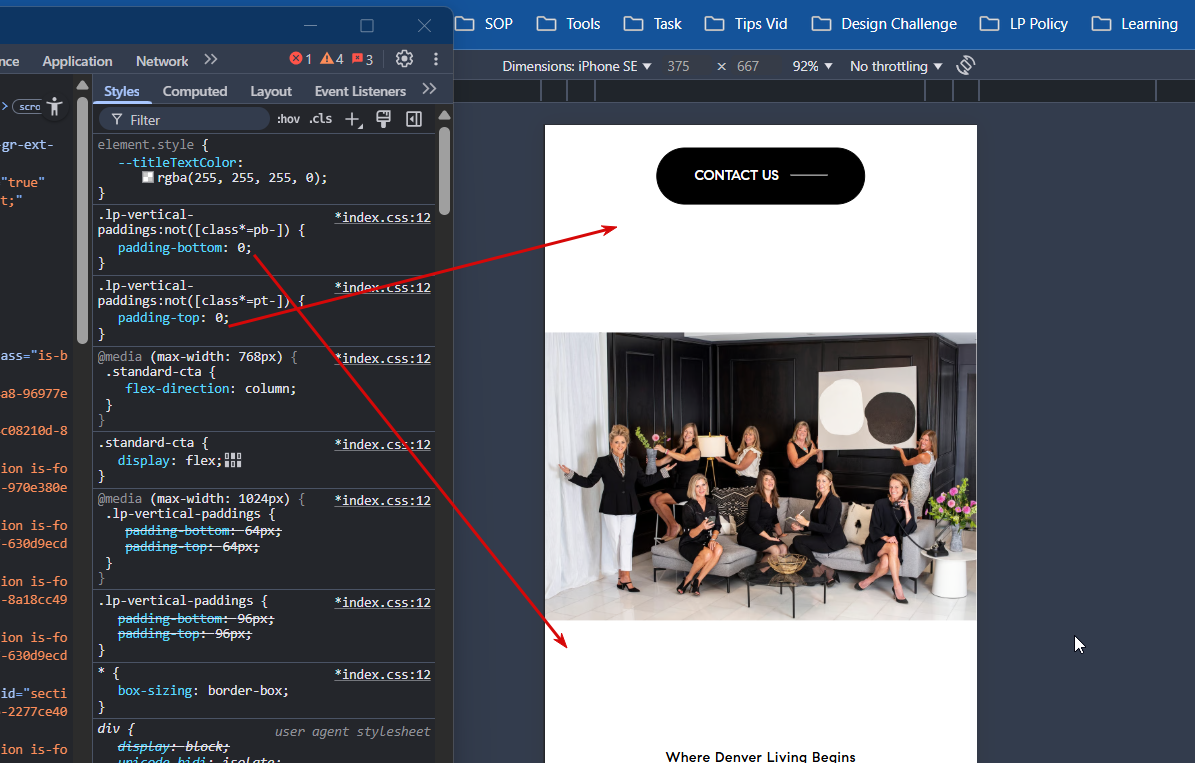Viewport: 1195px width, 763px height.
Task: Click the rgba titleTextColor color swatch
Action: tap(148, 178)
